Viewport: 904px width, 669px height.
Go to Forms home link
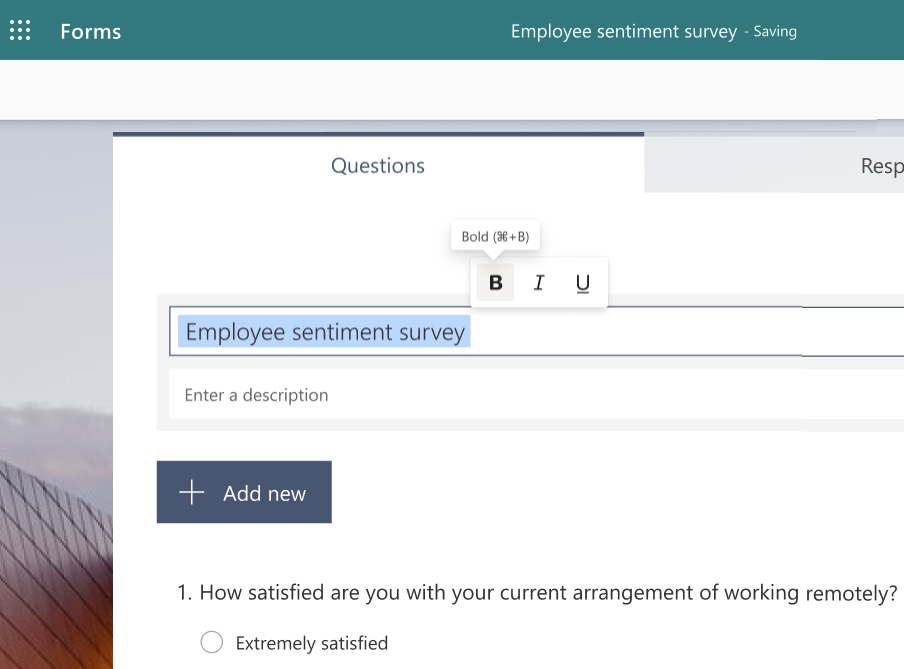pos(90,31)
